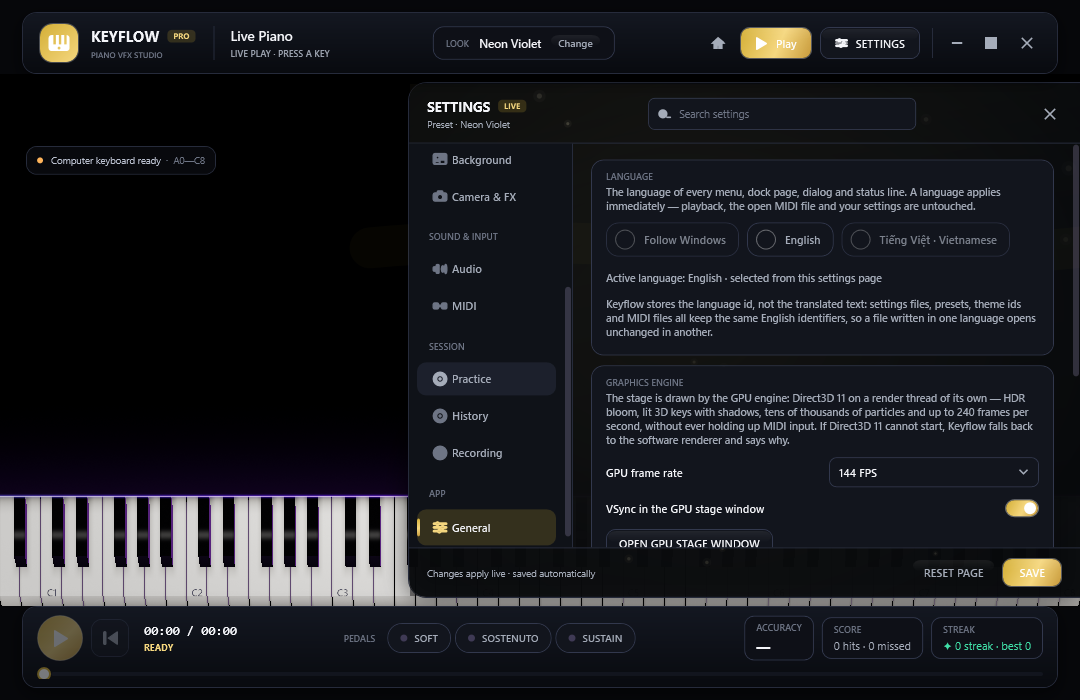Toggle the Sustain pedal
The height and width of the screenshot is (700, 1080).
pos(595,638)
